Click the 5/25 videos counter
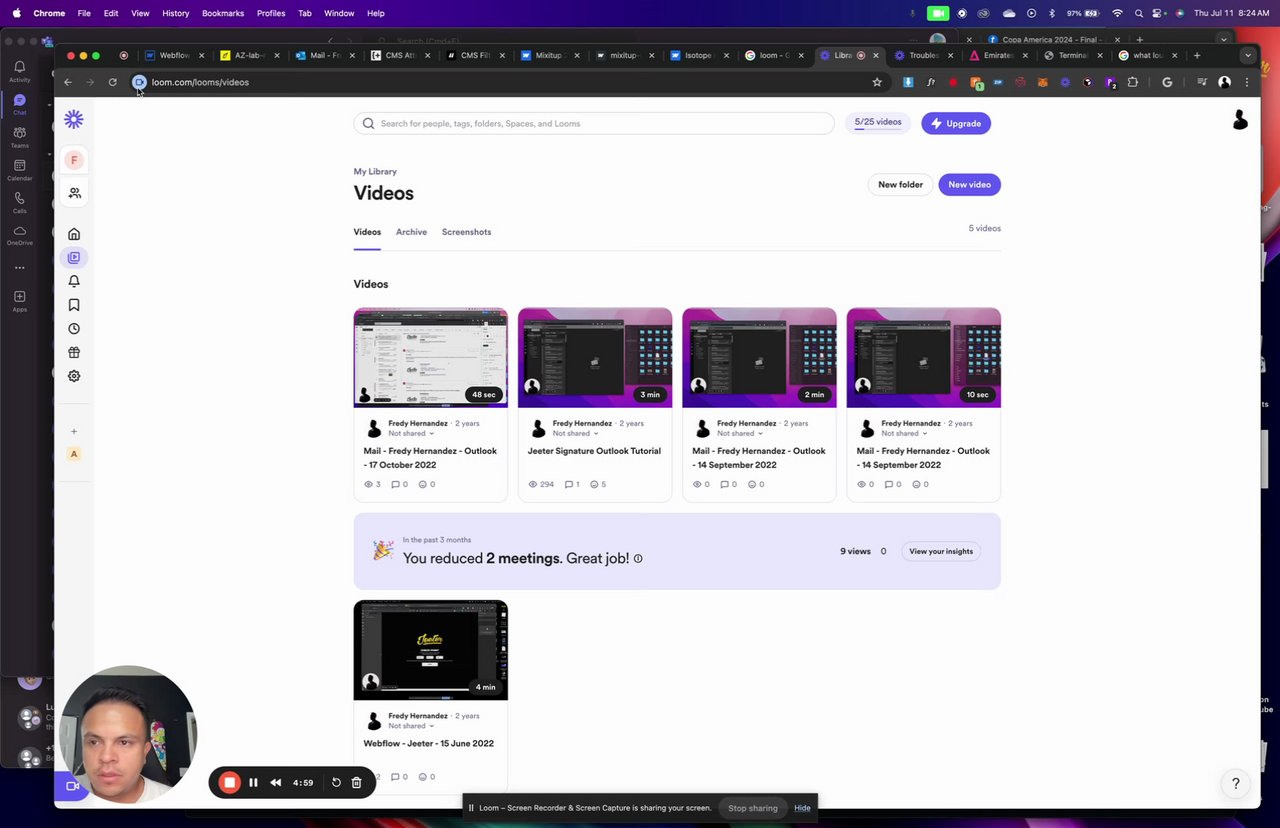The height and width of the screenshot is (828, 1280). pos(878,122)
